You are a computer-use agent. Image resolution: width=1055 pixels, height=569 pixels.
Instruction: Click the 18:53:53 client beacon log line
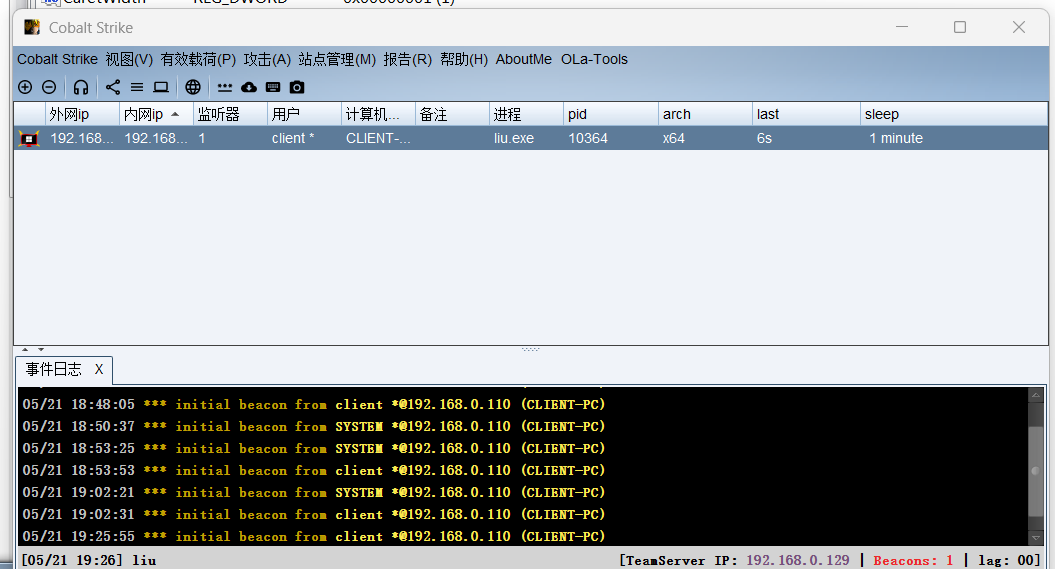pyautogui.click(x=314, y=471)
